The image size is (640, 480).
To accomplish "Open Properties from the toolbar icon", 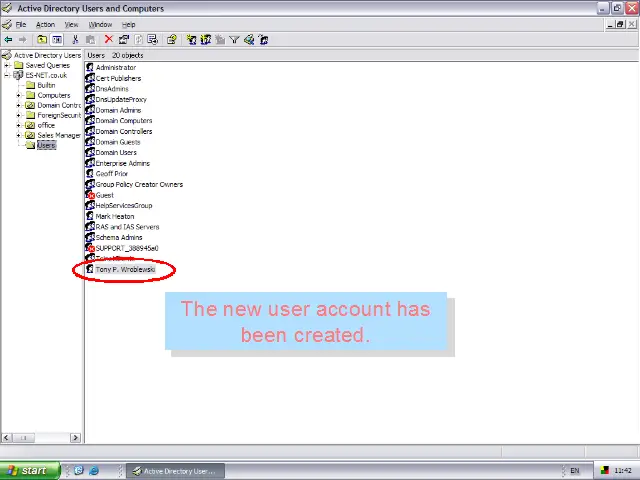I will (x=124, y=40).
